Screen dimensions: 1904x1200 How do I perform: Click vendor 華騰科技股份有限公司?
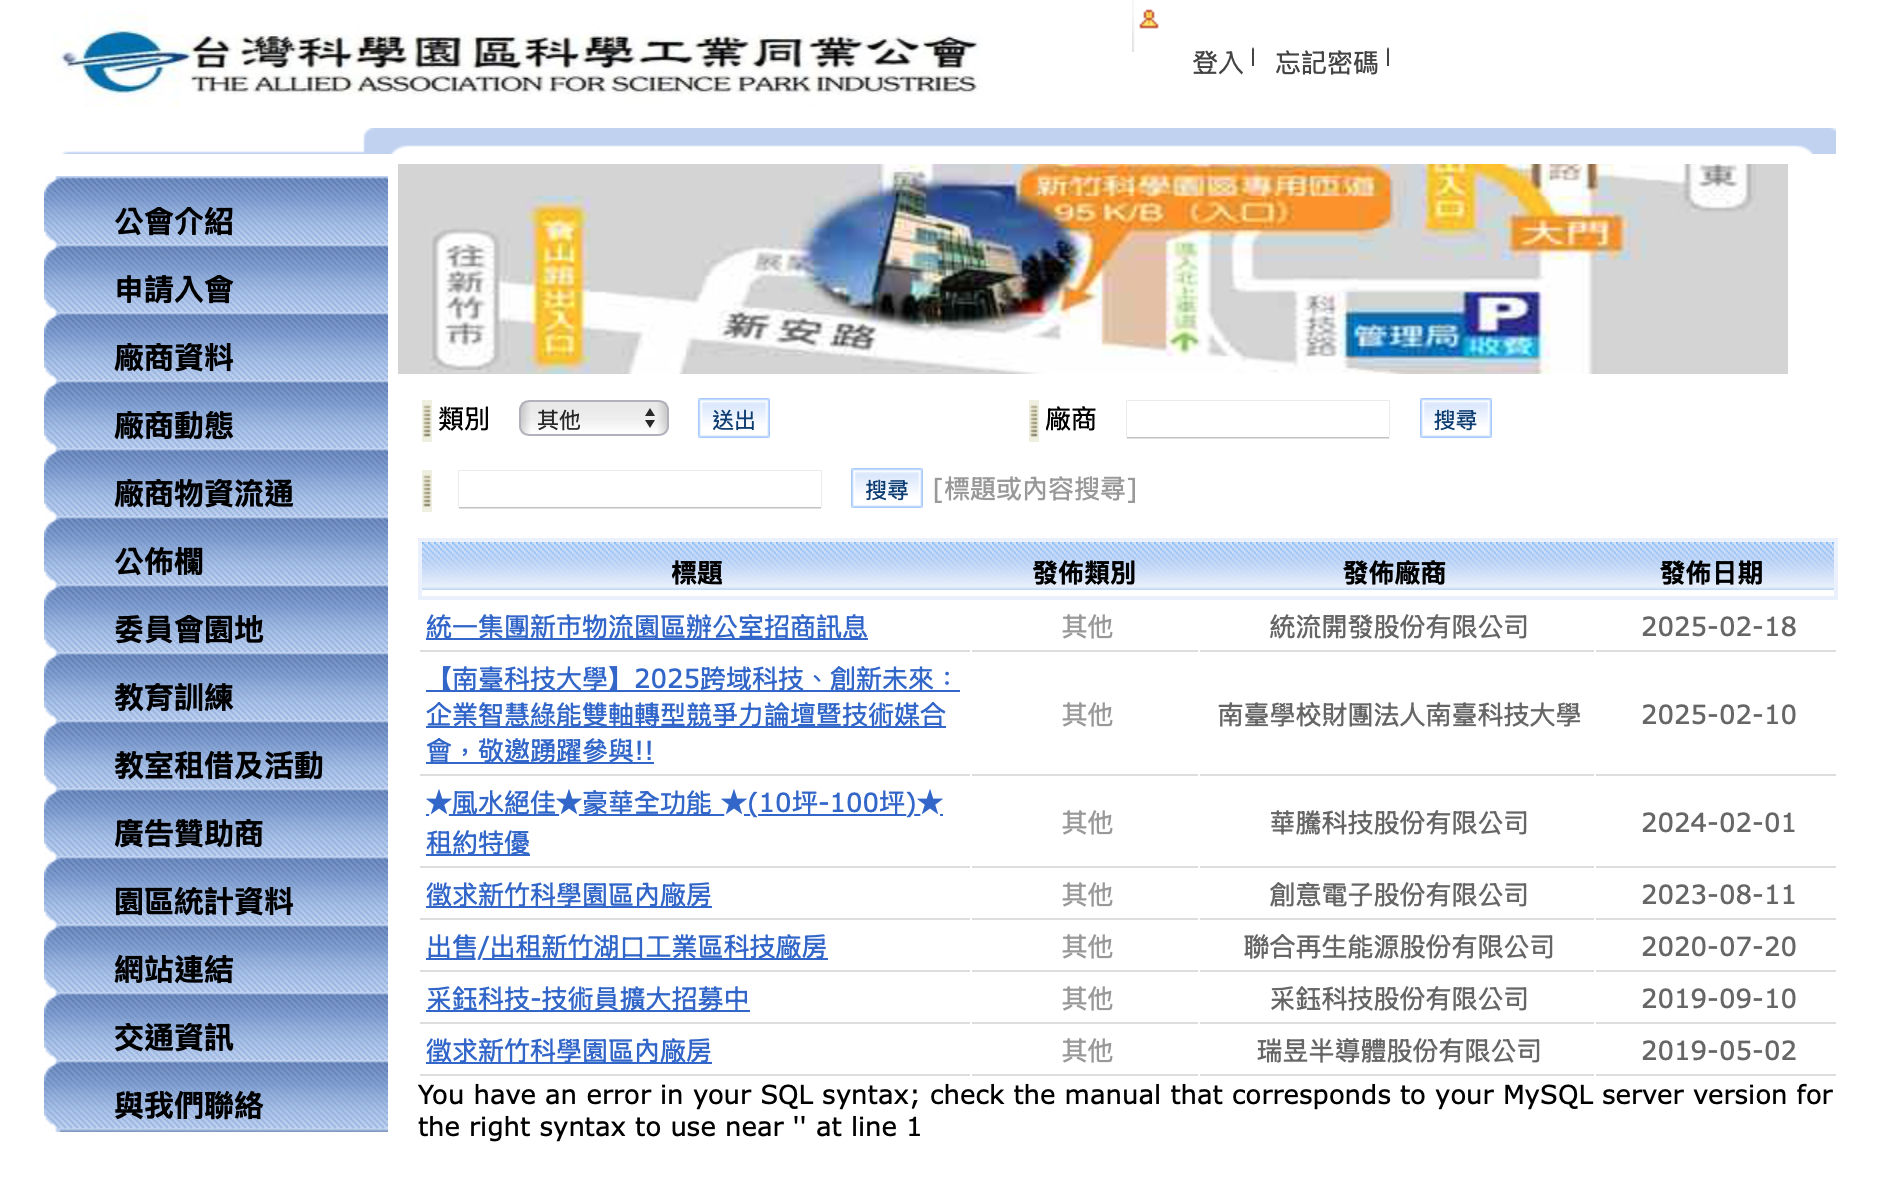click(1399, 823)
